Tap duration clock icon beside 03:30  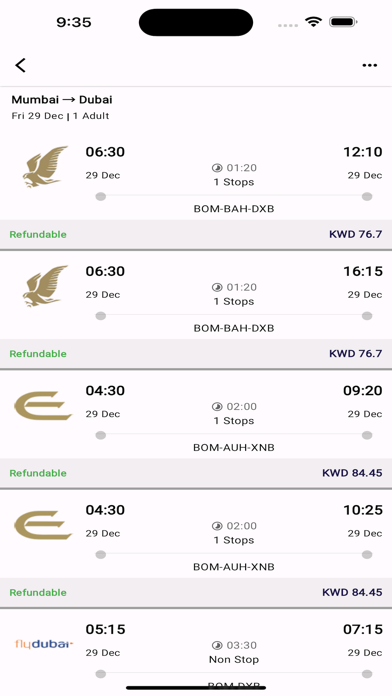(217, 645)
